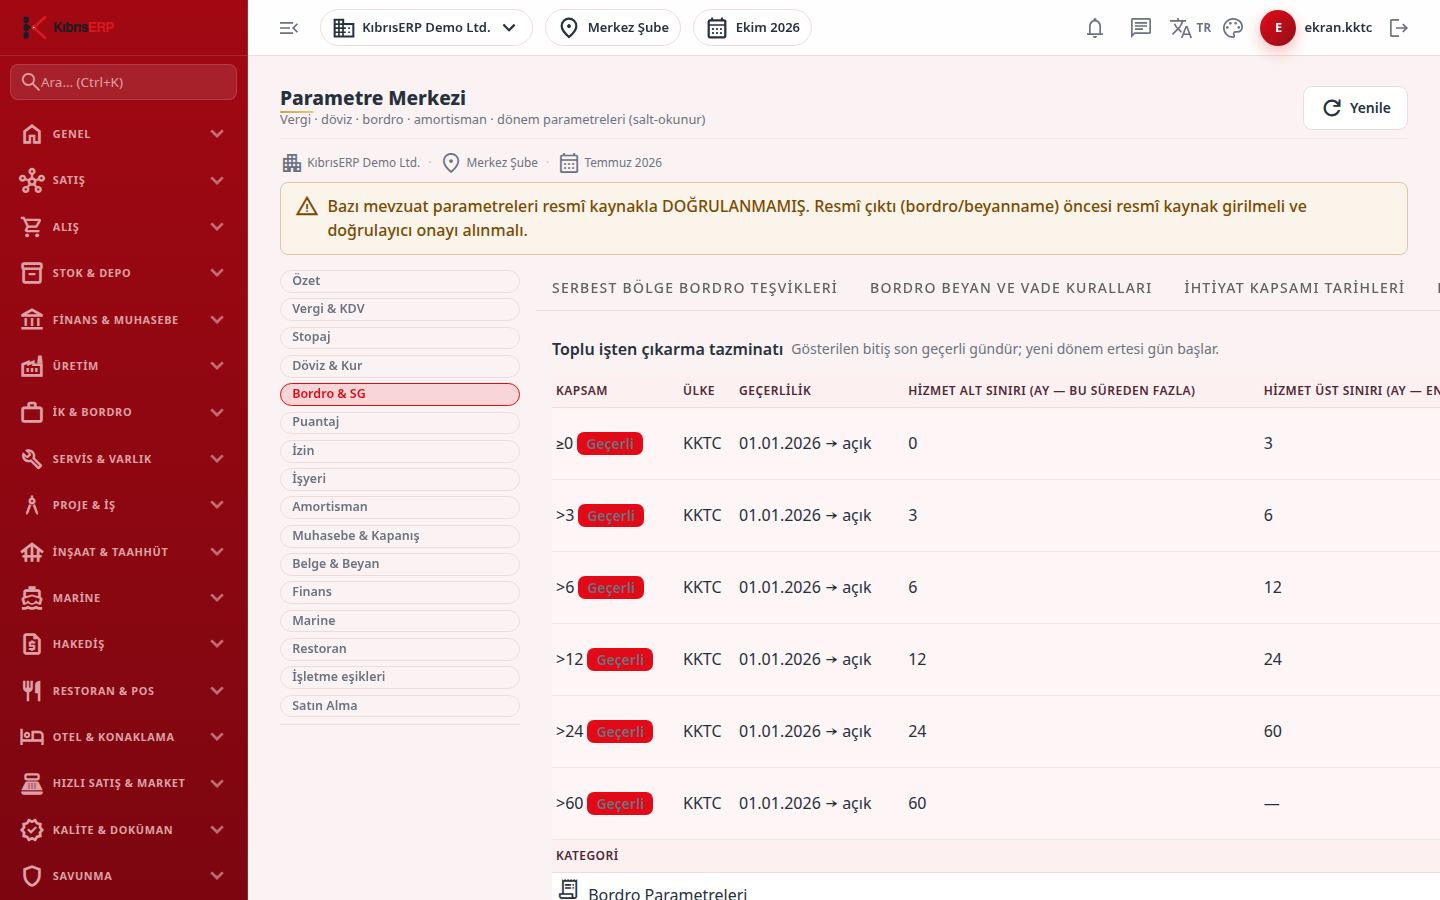
Task: Click the Geçerli badge in the >12 row
Action: [x=620, y=660]
